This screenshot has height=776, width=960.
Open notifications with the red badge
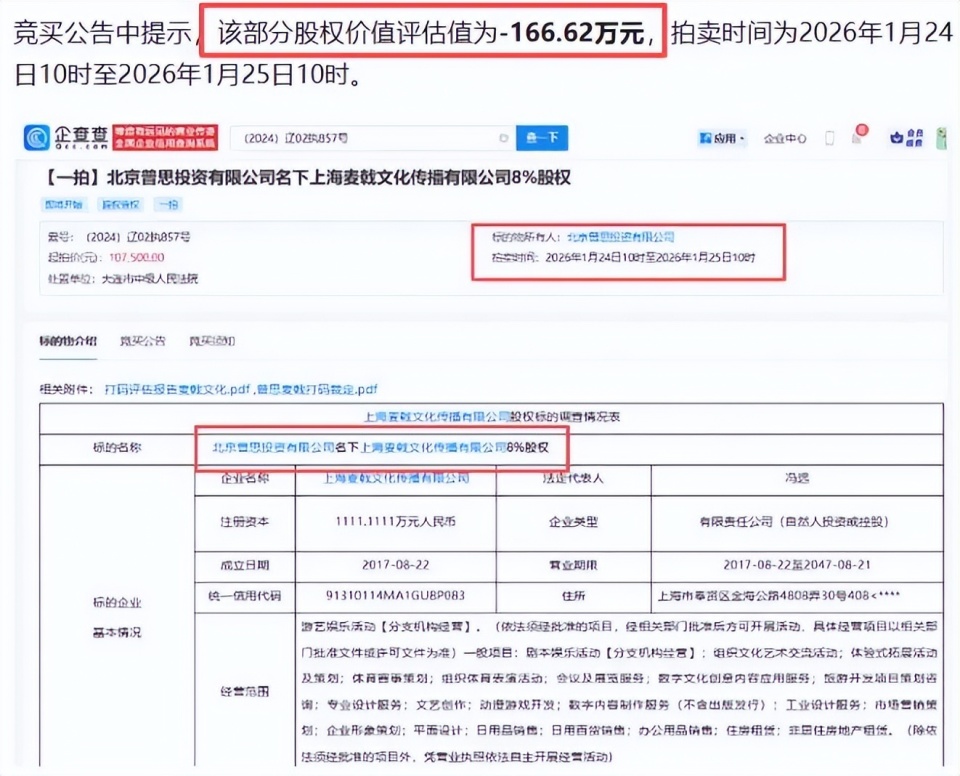[x=860, y=134]
